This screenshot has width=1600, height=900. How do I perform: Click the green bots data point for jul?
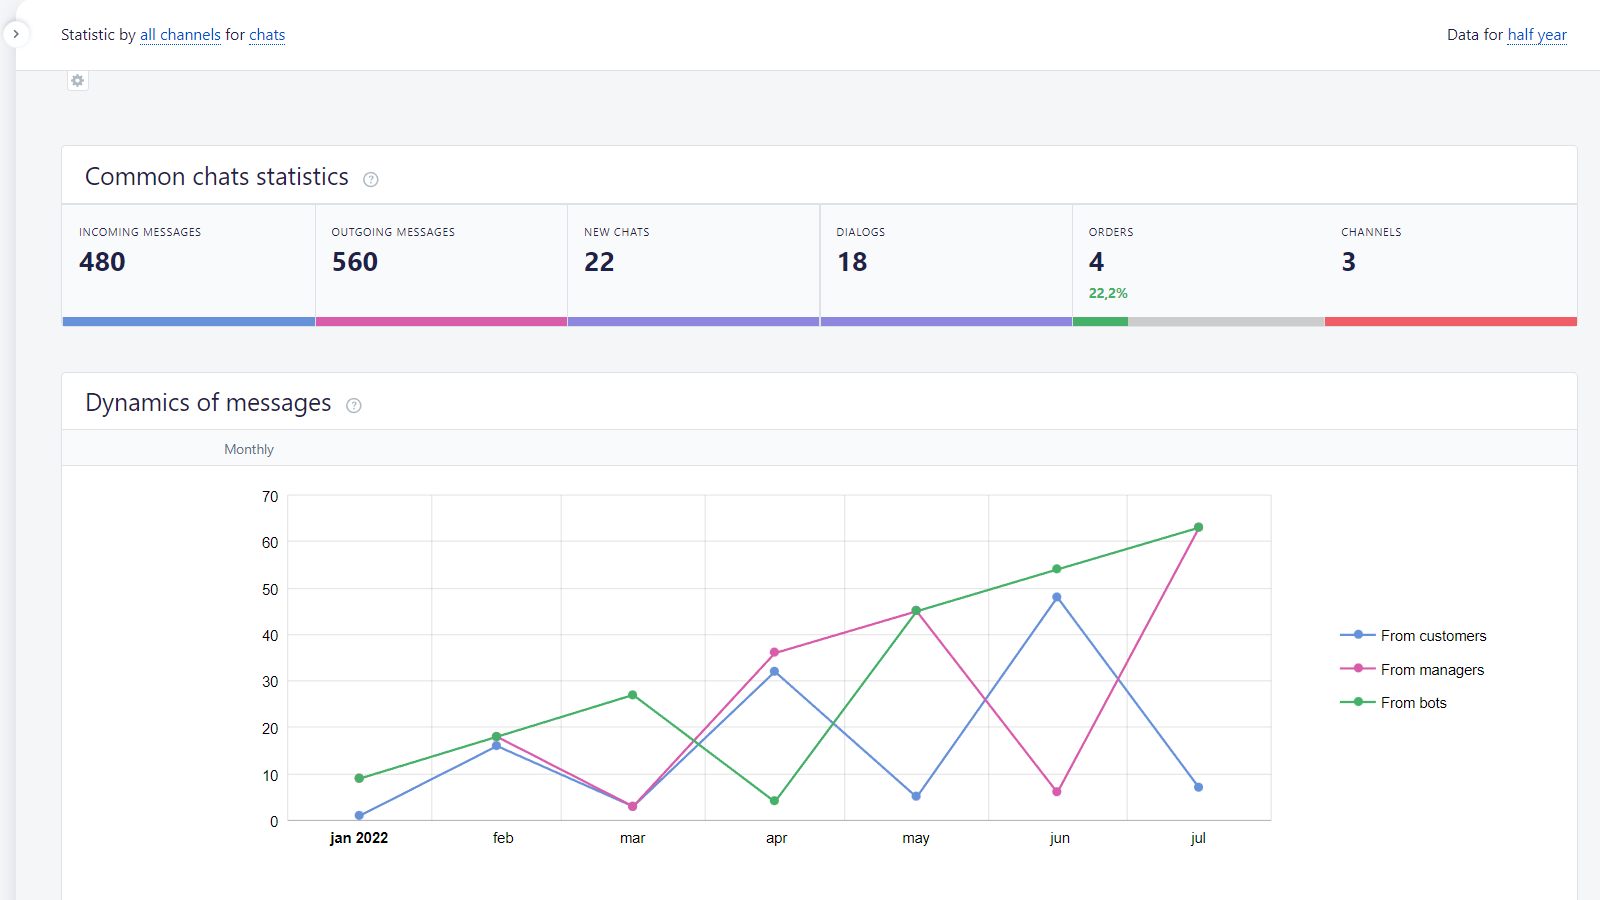[1198, 528]
